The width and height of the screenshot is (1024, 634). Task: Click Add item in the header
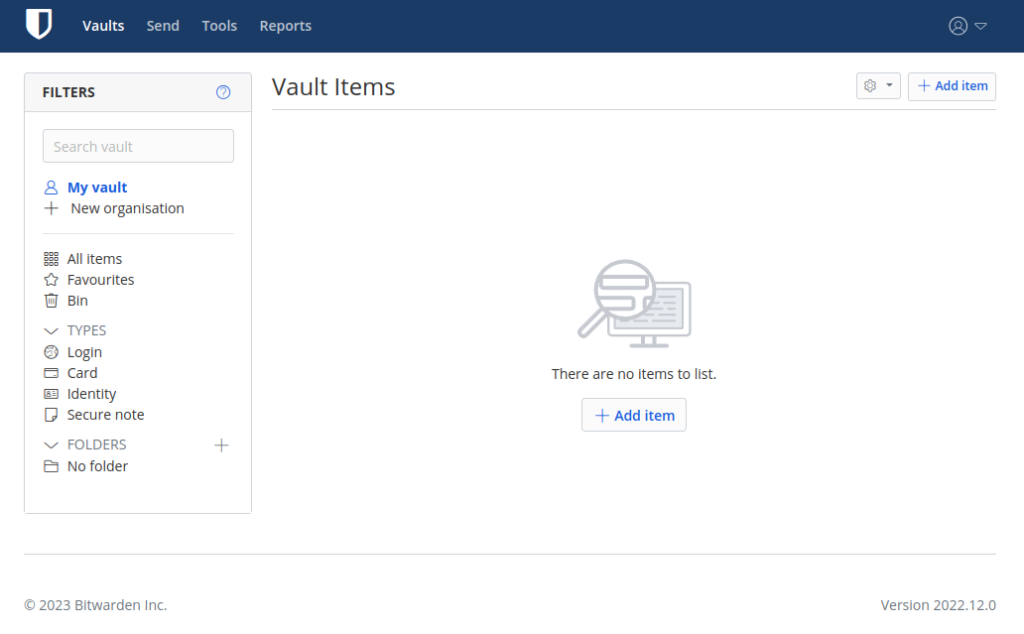pyautogui.click(x=952, y=86)
